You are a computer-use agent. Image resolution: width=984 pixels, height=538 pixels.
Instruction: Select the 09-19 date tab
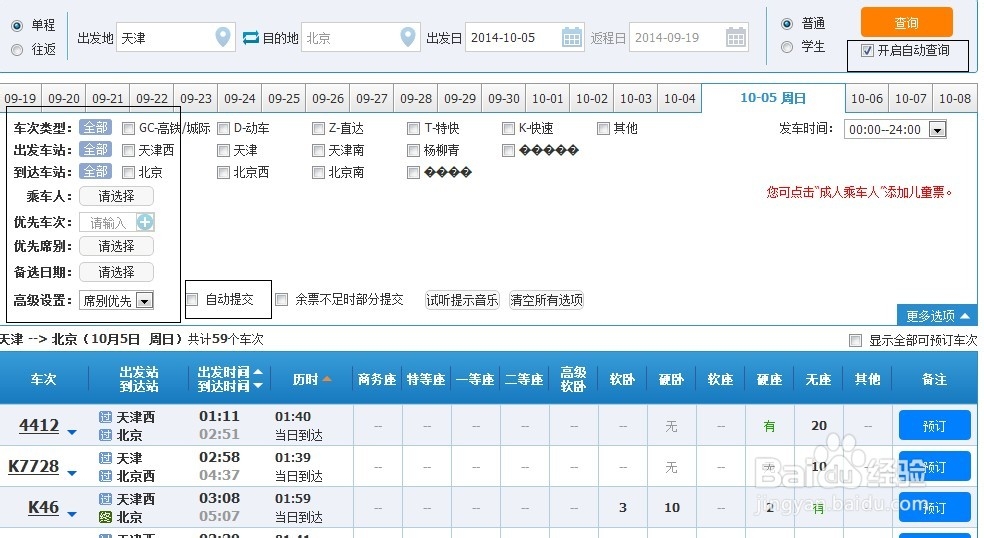coord(20,99)
